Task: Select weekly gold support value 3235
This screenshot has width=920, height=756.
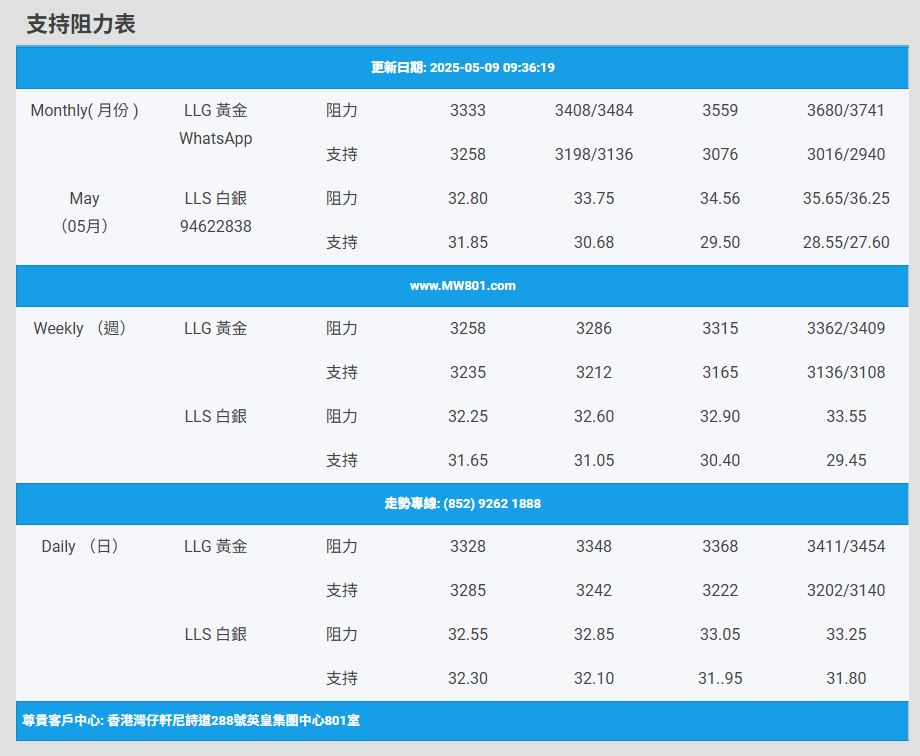Action: [468, 372]
